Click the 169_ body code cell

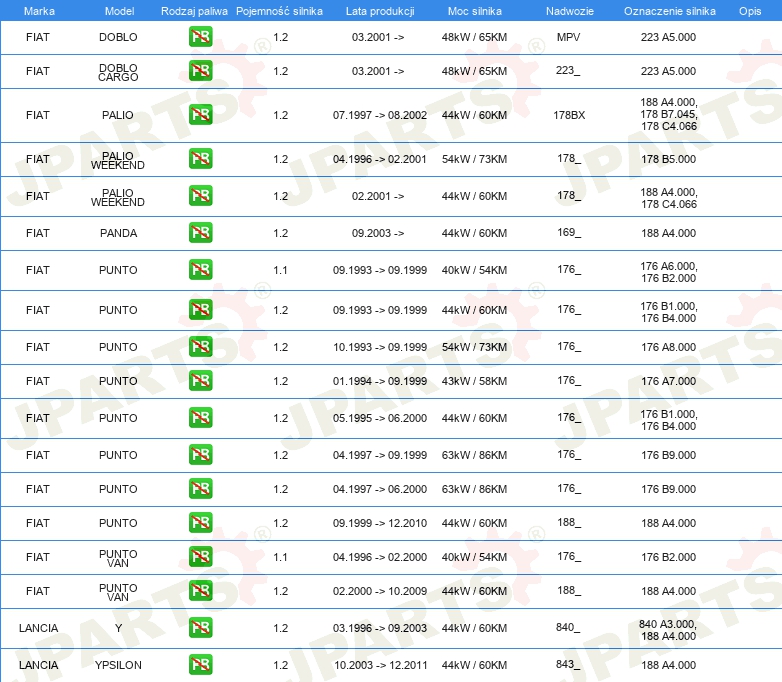[x=569, y=232]
